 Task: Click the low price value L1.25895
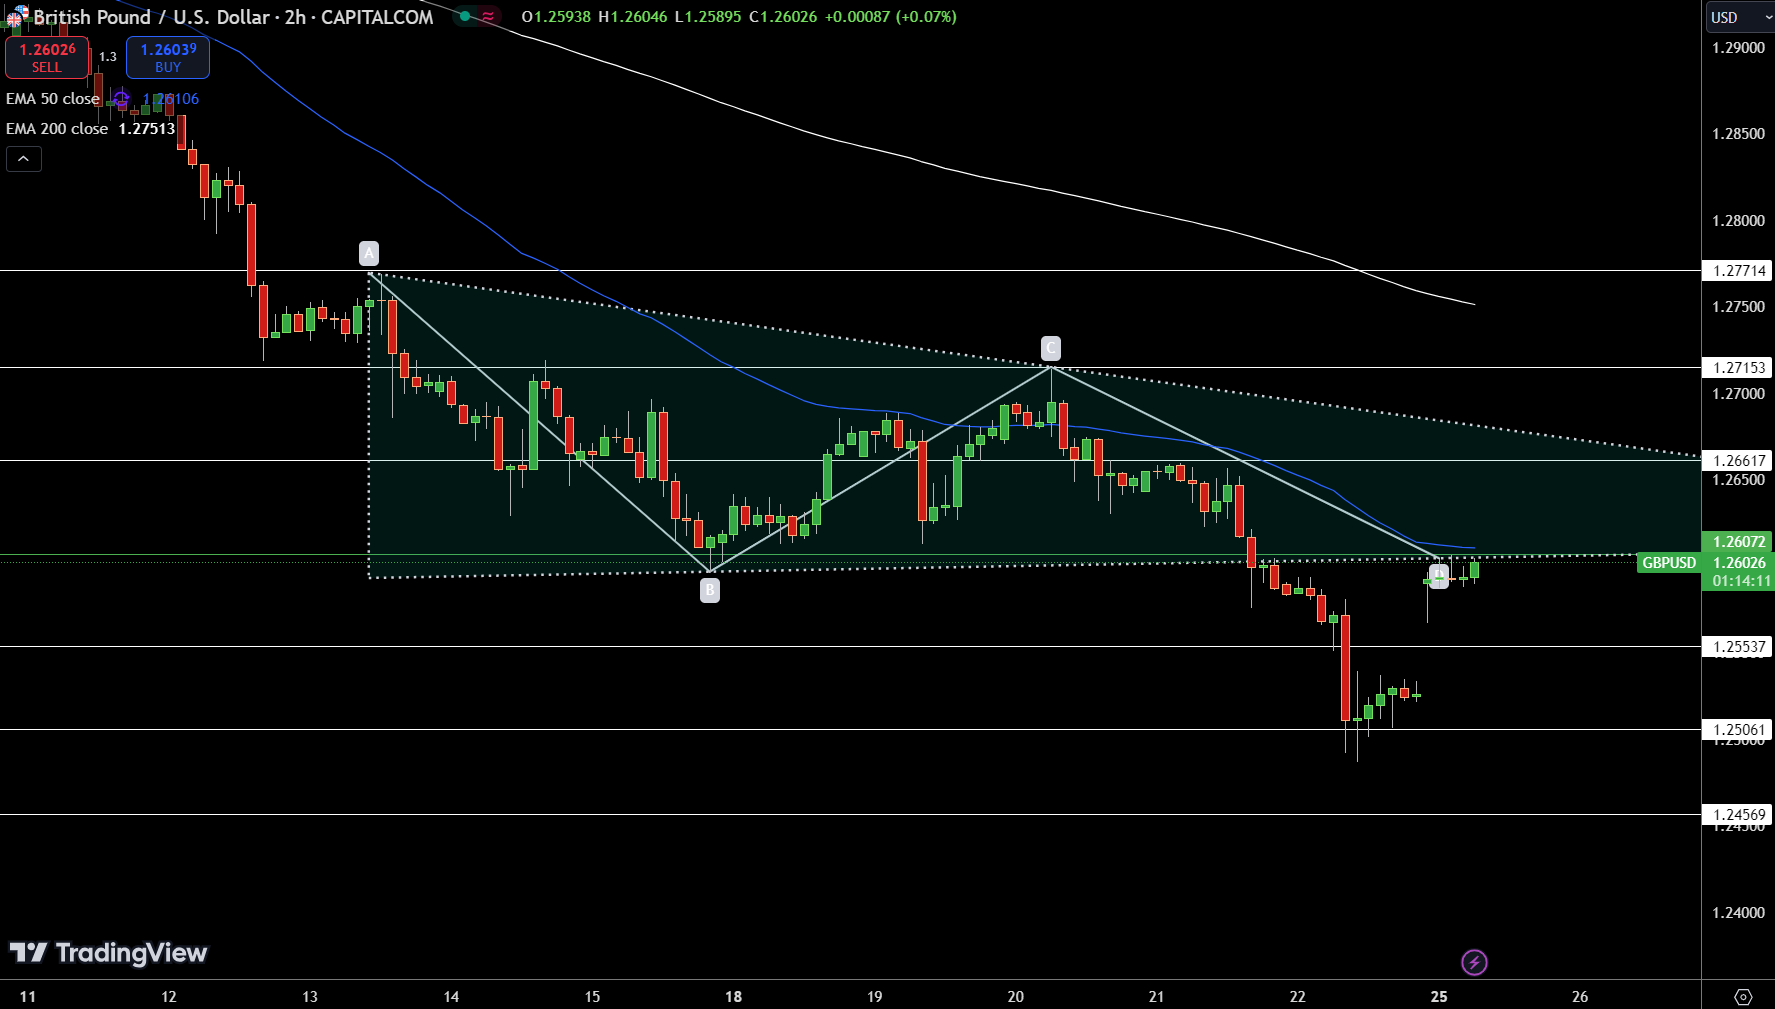708,17
